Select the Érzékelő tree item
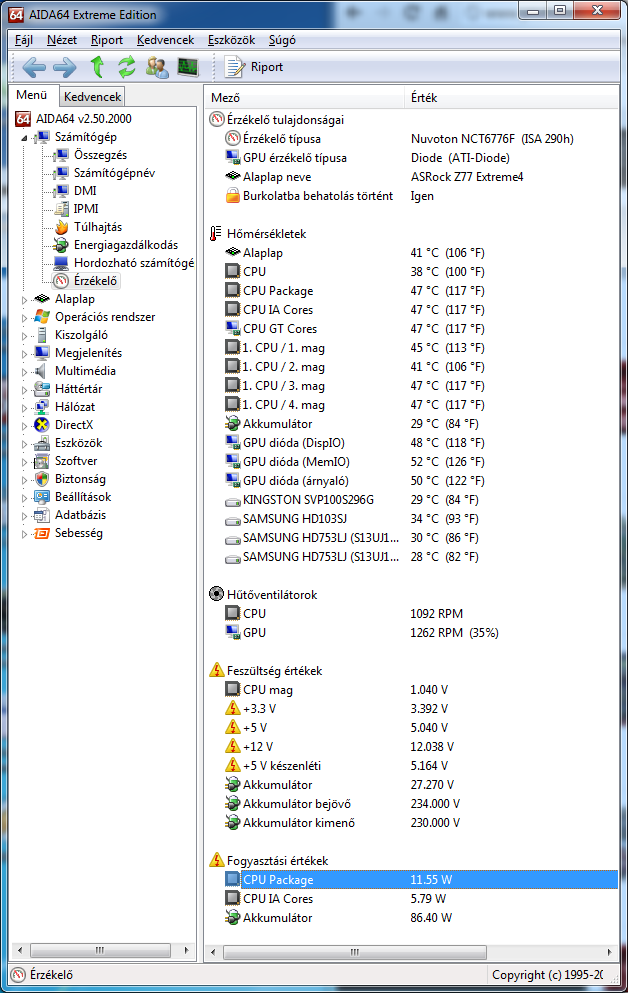Screen dimensions: 628x993 coord(95,281)
